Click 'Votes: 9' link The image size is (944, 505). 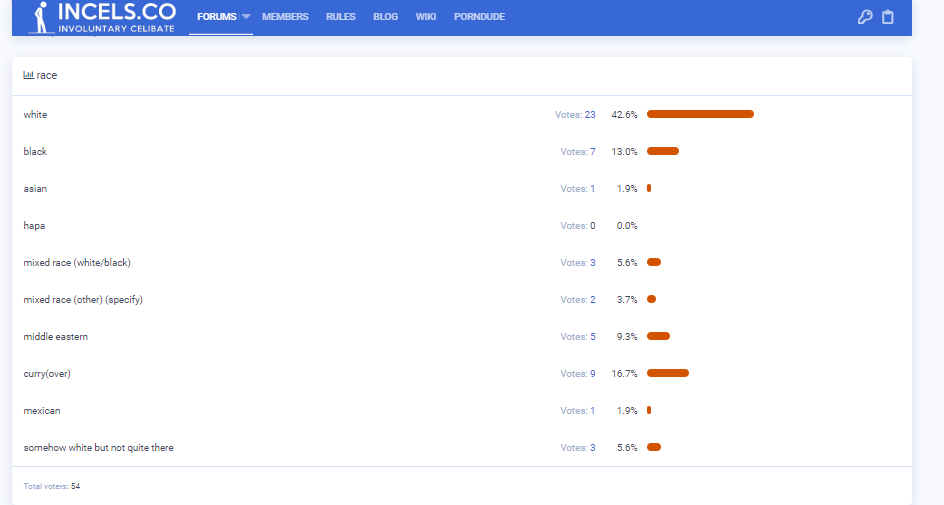coord(577,374)
